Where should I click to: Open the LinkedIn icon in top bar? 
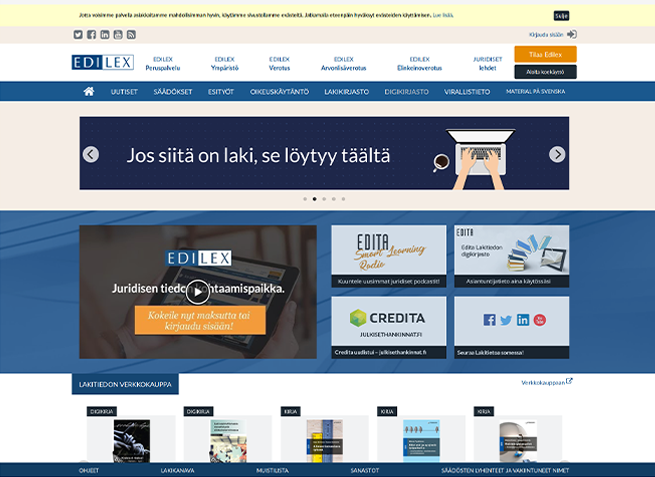coord(105,35)
